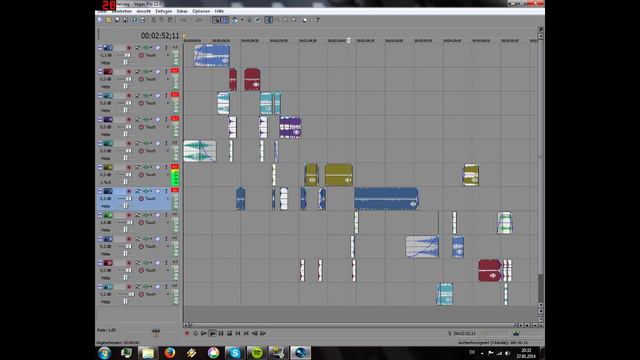Adjust the playback Rate slider

coord(156,331)
